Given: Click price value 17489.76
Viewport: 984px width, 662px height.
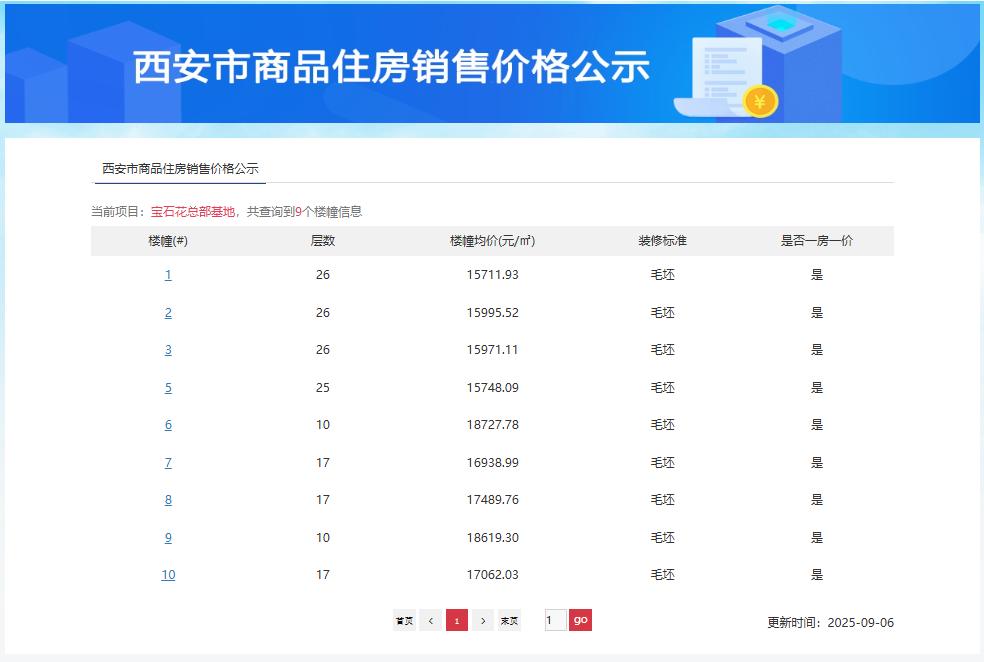Looking at the screenshot, I should point(493,499).
